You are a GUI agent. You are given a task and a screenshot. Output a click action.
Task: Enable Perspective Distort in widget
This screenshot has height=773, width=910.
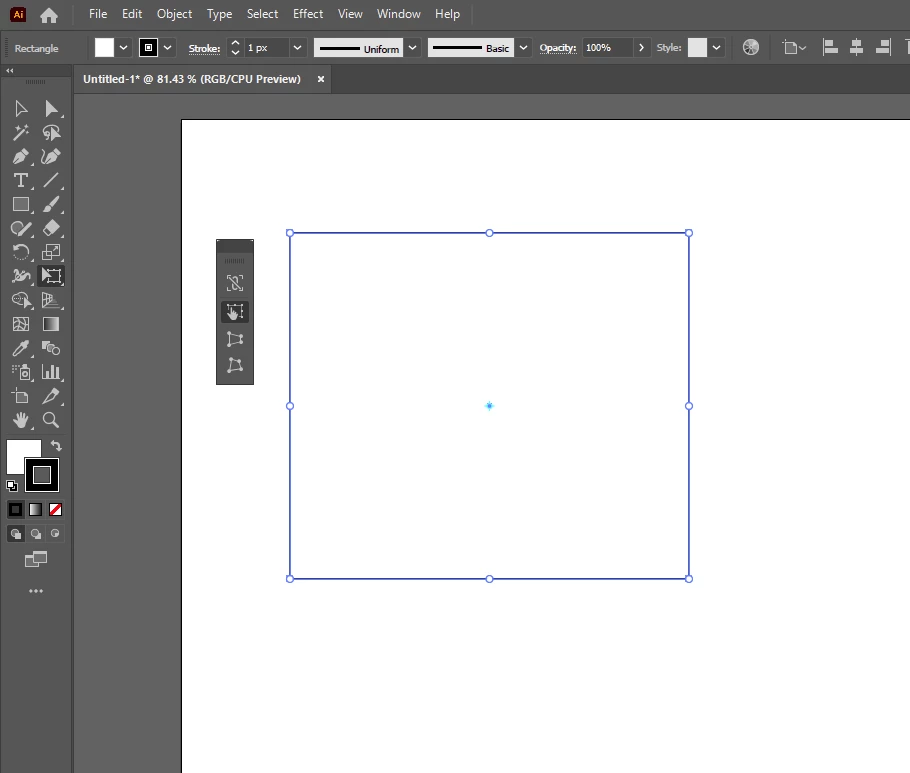pyautogui.click(x=235, y=339)
